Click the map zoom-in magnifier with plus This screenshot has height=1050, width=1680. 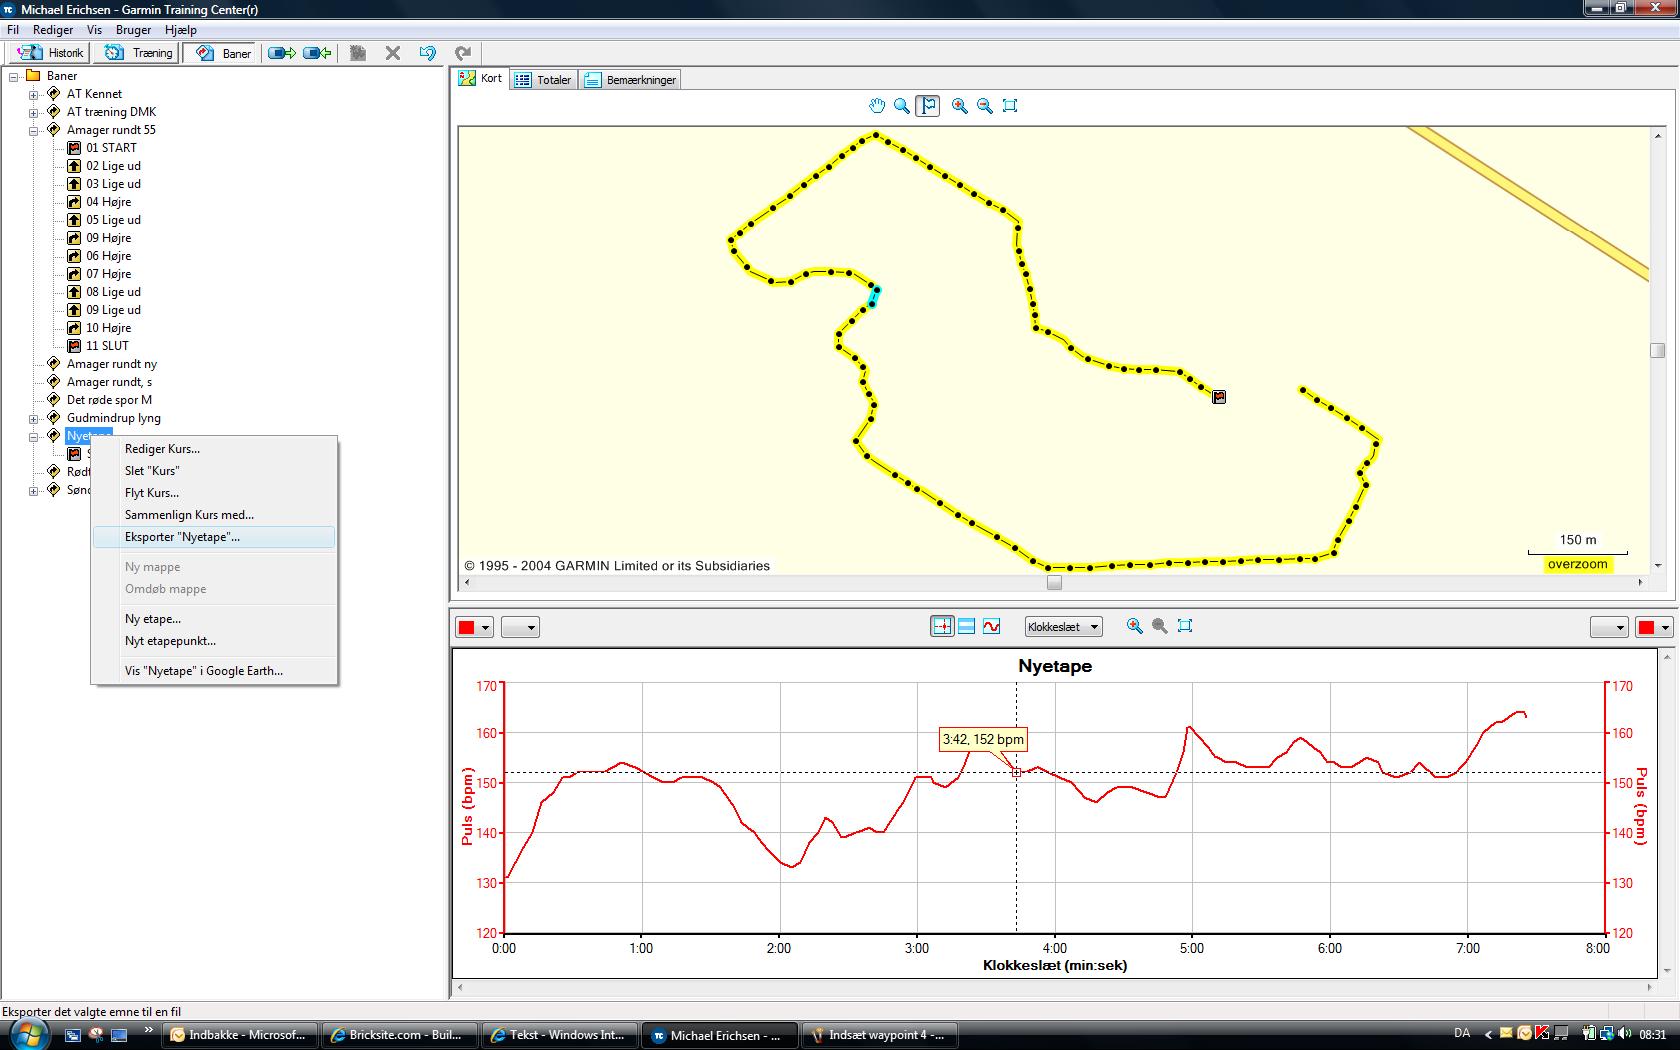coord(960,106)
